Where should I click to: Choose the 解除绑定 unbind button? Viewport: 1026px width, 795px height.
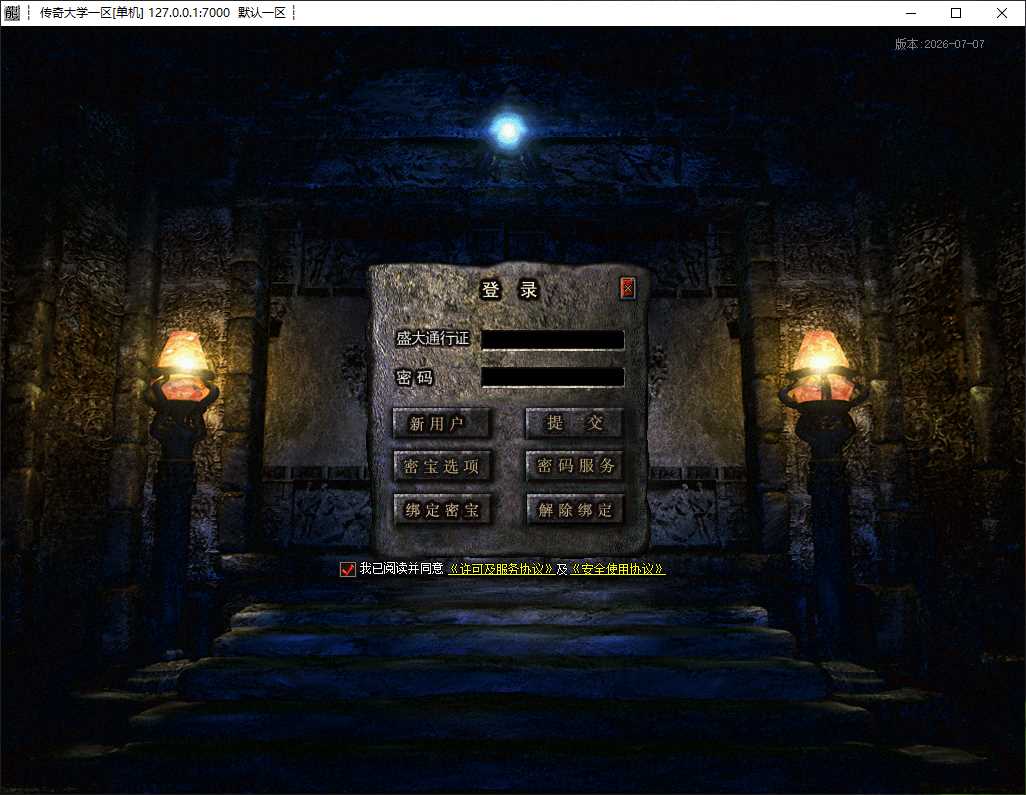point(575,509)
